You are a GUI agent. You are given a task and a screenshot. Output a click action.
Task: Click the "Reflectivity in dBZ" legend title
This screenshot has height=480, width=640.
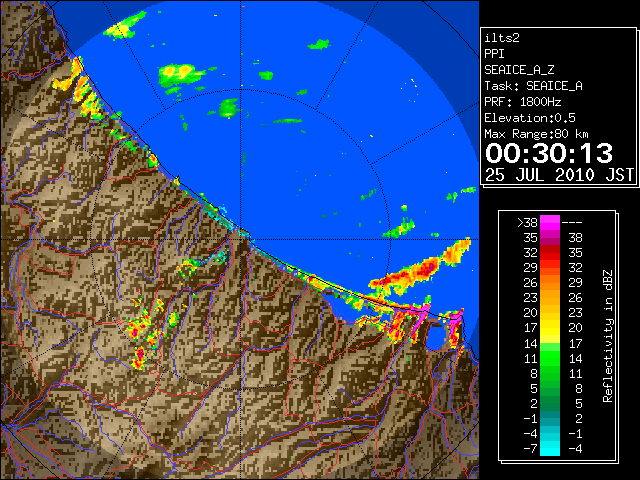(607, 336)
